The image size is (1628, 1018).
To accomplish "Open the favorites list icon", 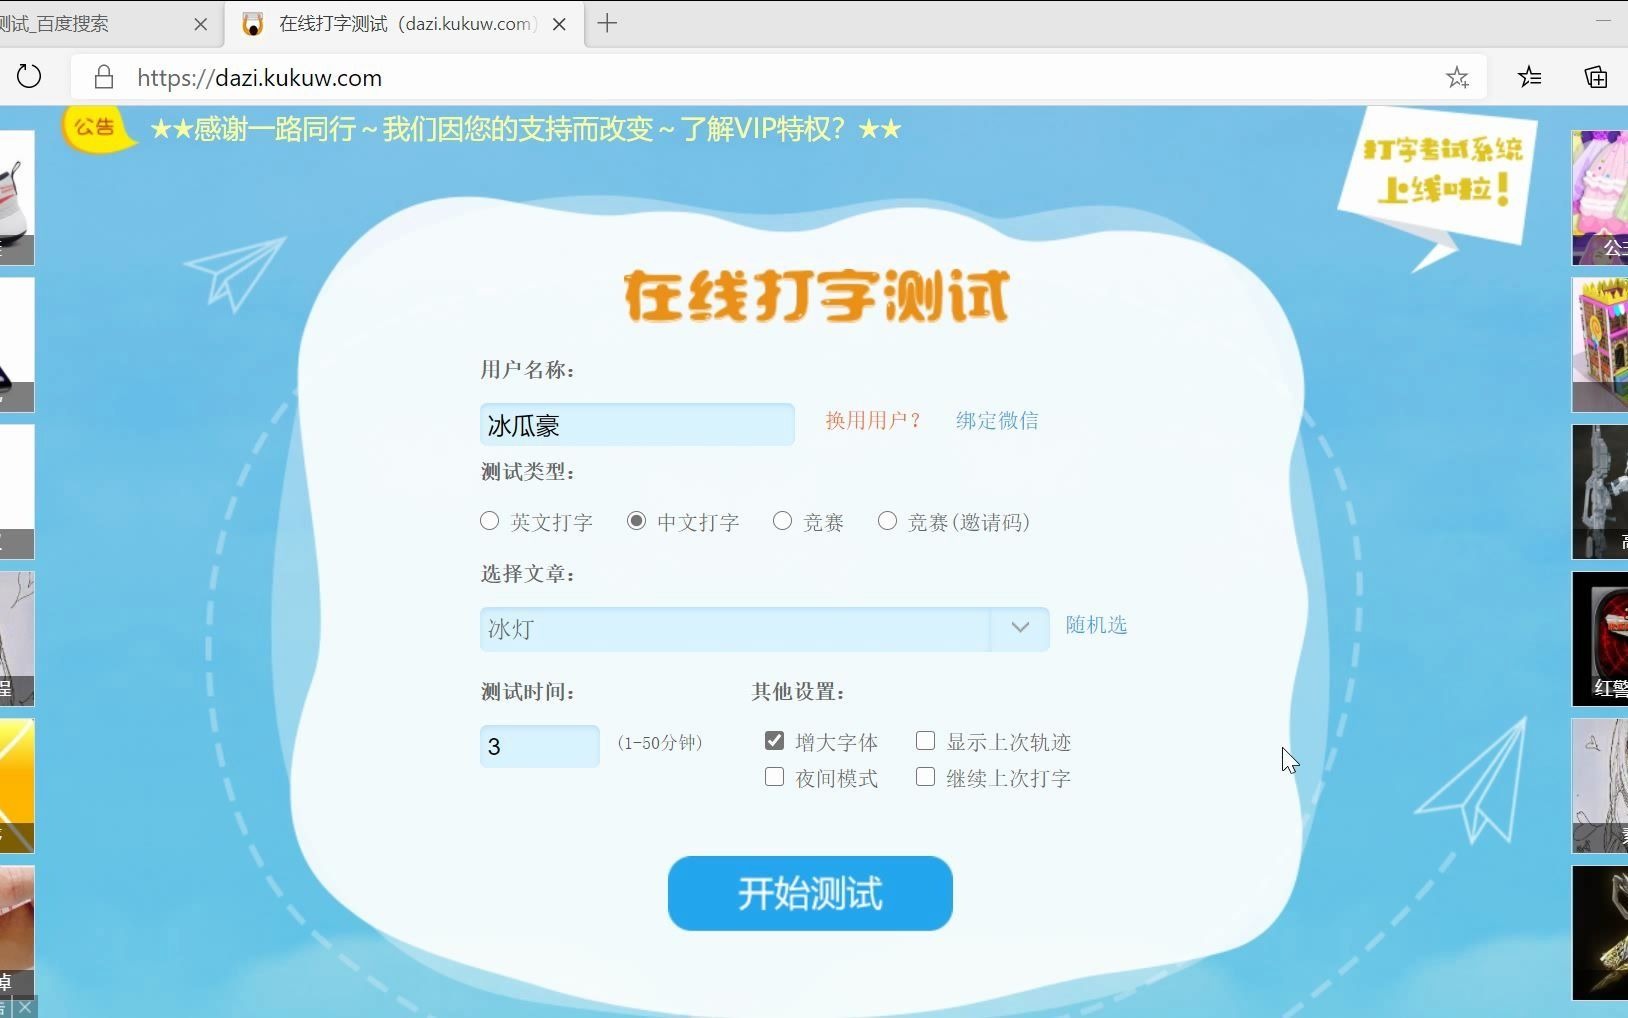I will pyautogui.click(x=1529, y=77).
